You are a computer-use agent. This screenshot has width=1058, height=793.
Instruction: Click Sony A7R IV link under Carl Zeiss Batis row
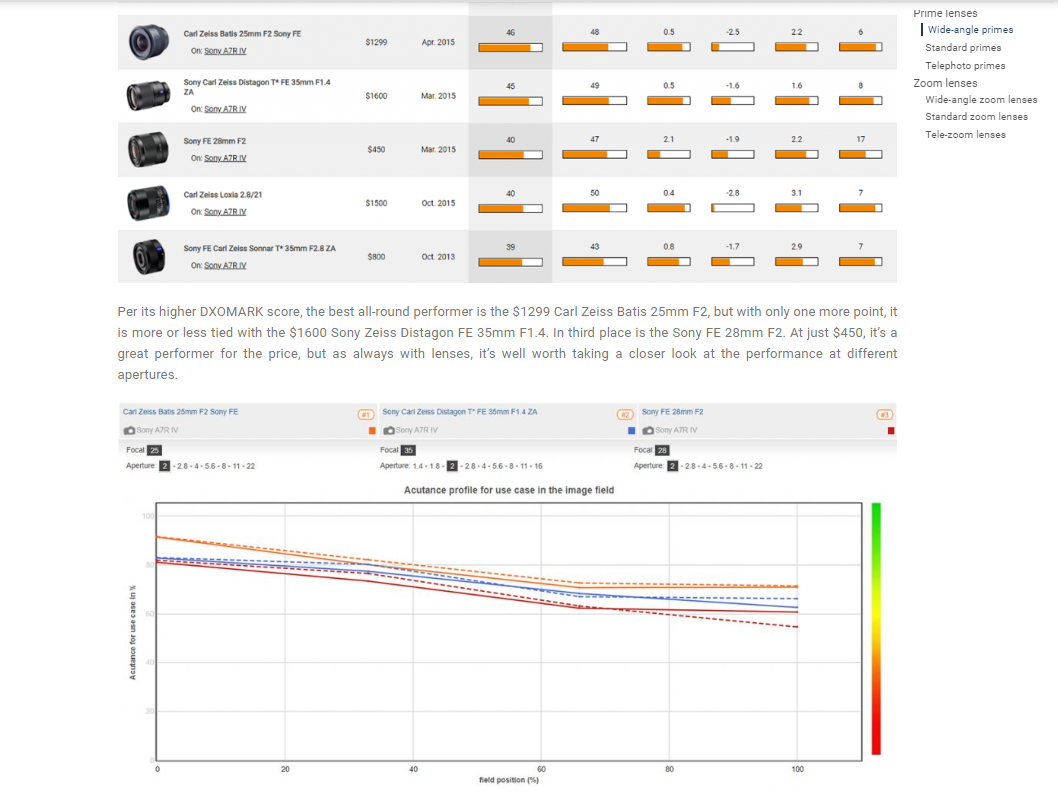pos(225,51)
